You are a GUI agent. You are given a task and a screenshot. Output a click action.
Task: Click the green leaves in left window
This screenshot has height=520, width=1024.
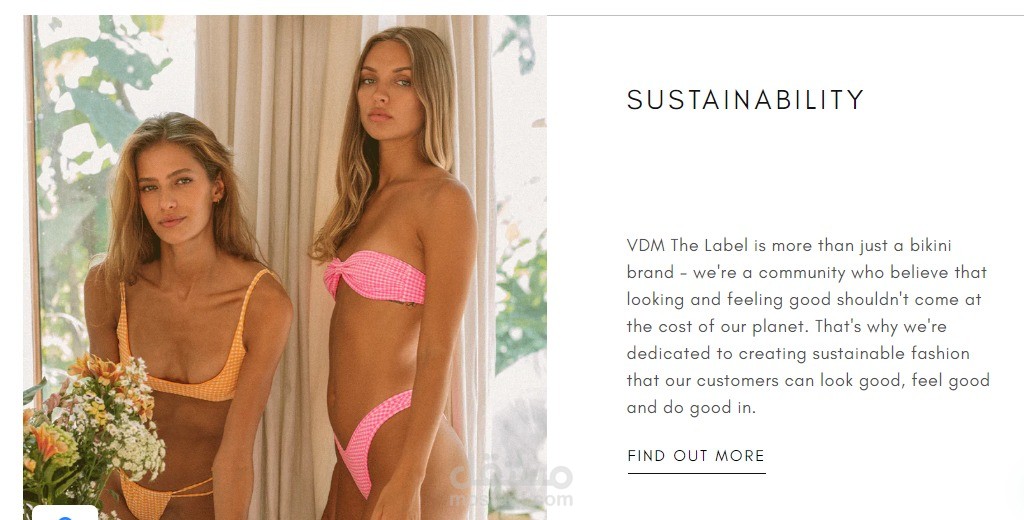pos(98,98)
